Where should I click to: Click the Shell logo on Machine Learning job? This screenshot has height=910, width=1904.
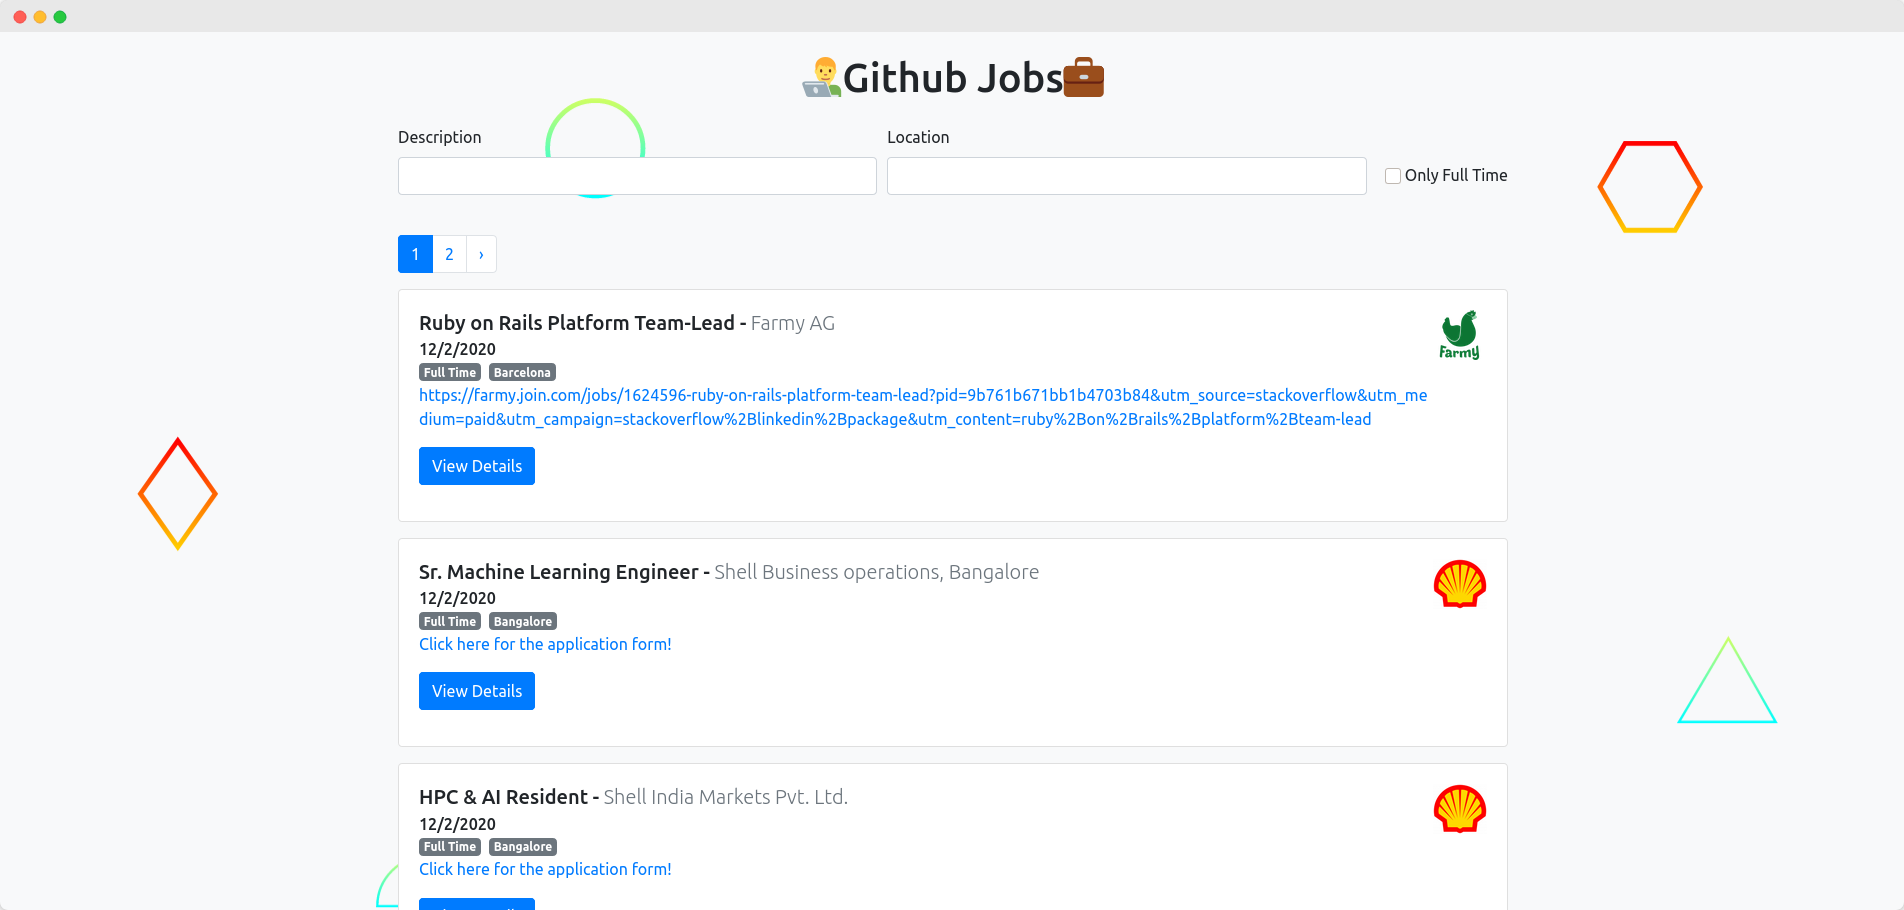pyautogui.click(x=1459, y=584)
